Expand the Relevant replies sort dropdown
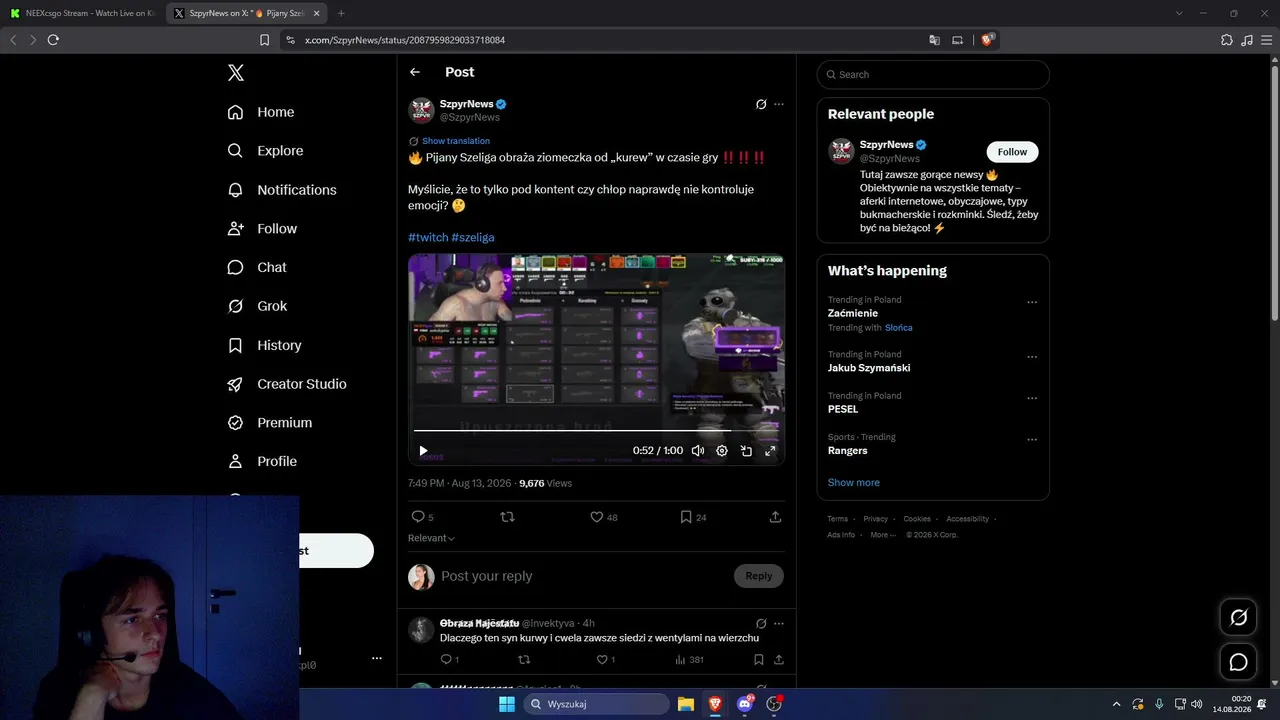This screenshot has width=1280, height=720. (431, 538)
